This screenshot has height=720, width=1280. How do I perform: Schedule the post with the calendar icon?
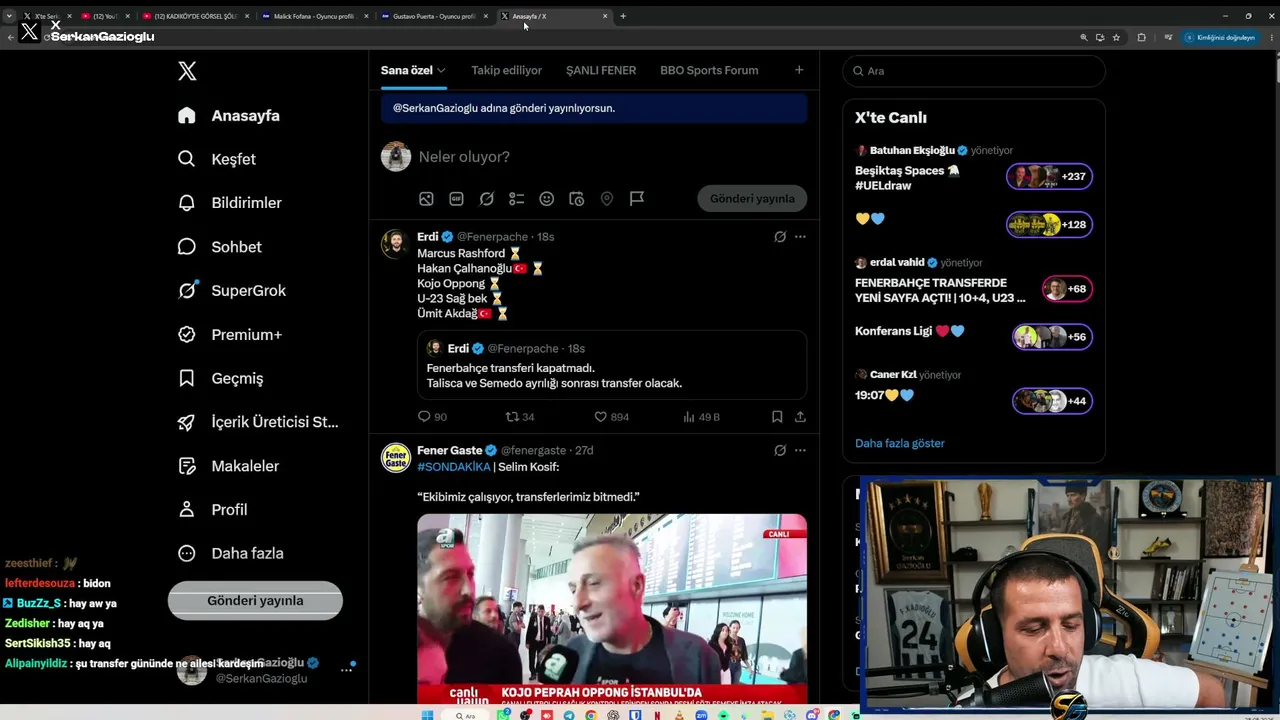tap(576, 199)
